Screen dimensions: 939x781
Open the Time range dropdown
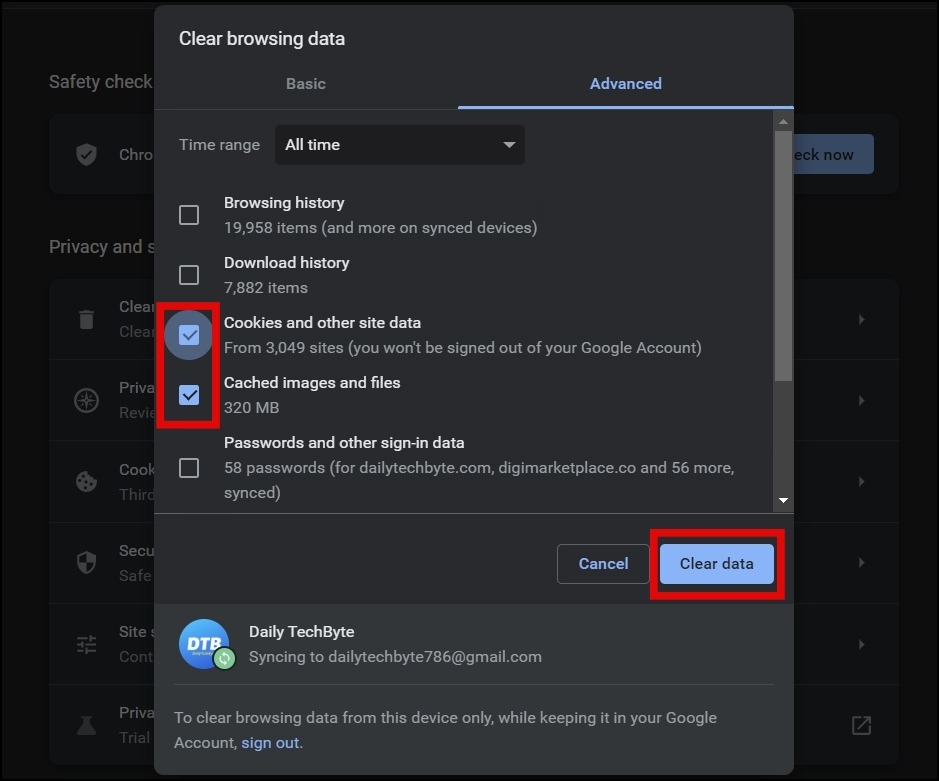tap(401, 145)
